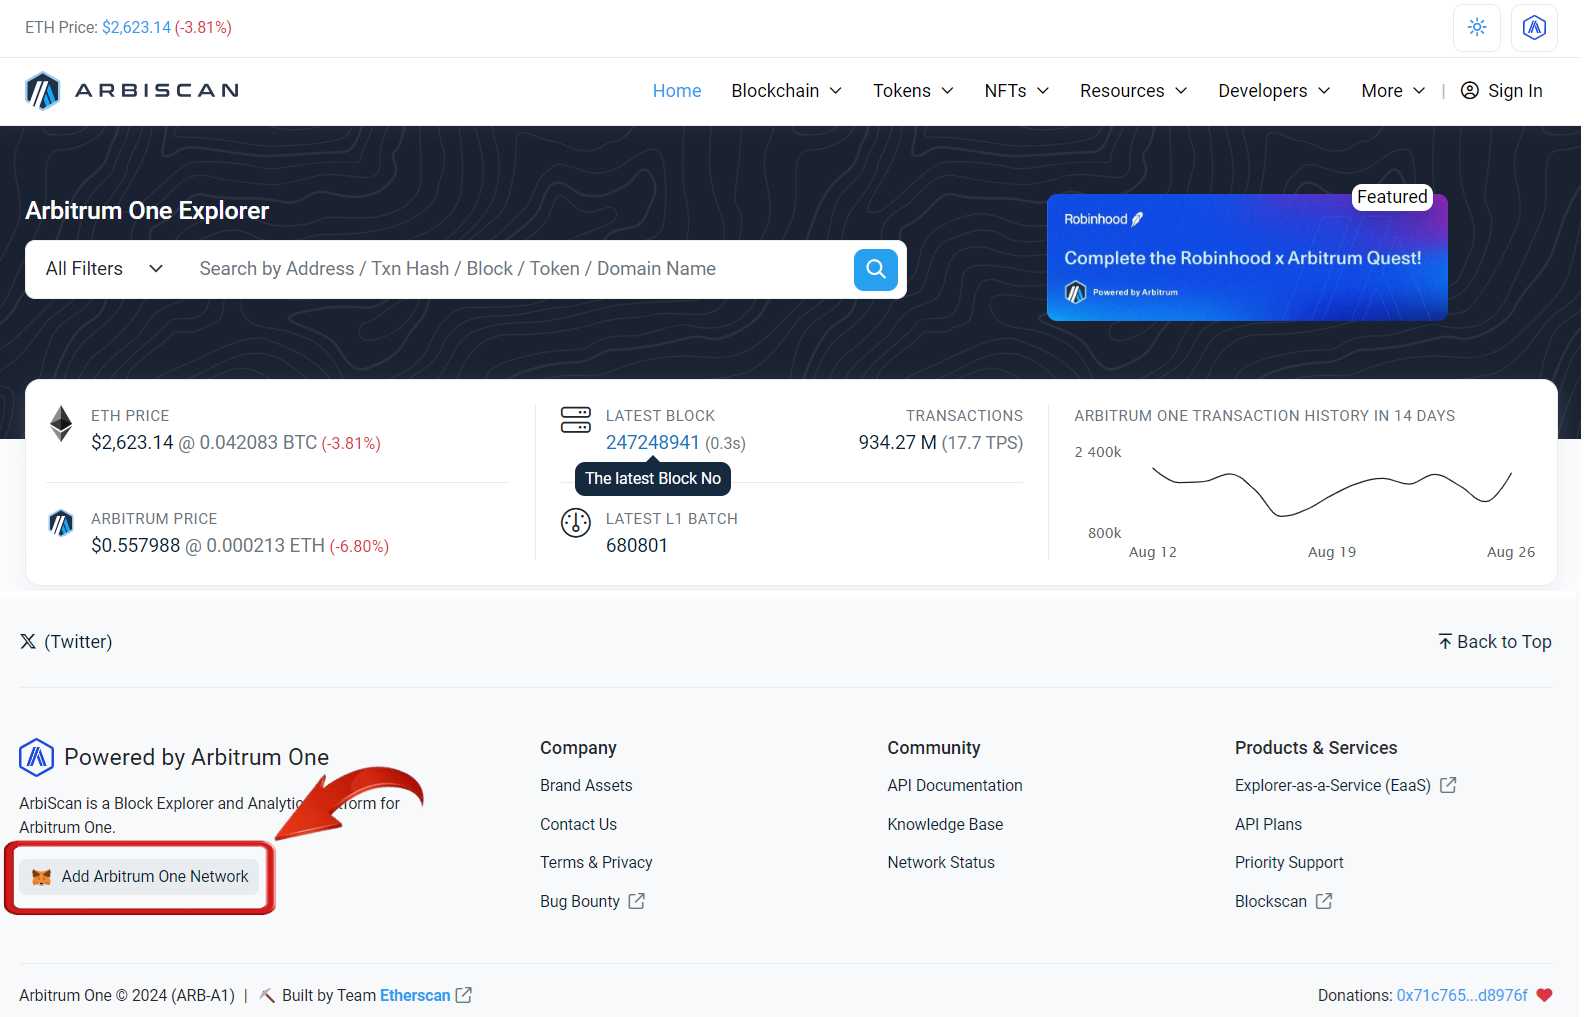1584x1017 pixels.
Task: Go to the Home tab
Action: 677,91
